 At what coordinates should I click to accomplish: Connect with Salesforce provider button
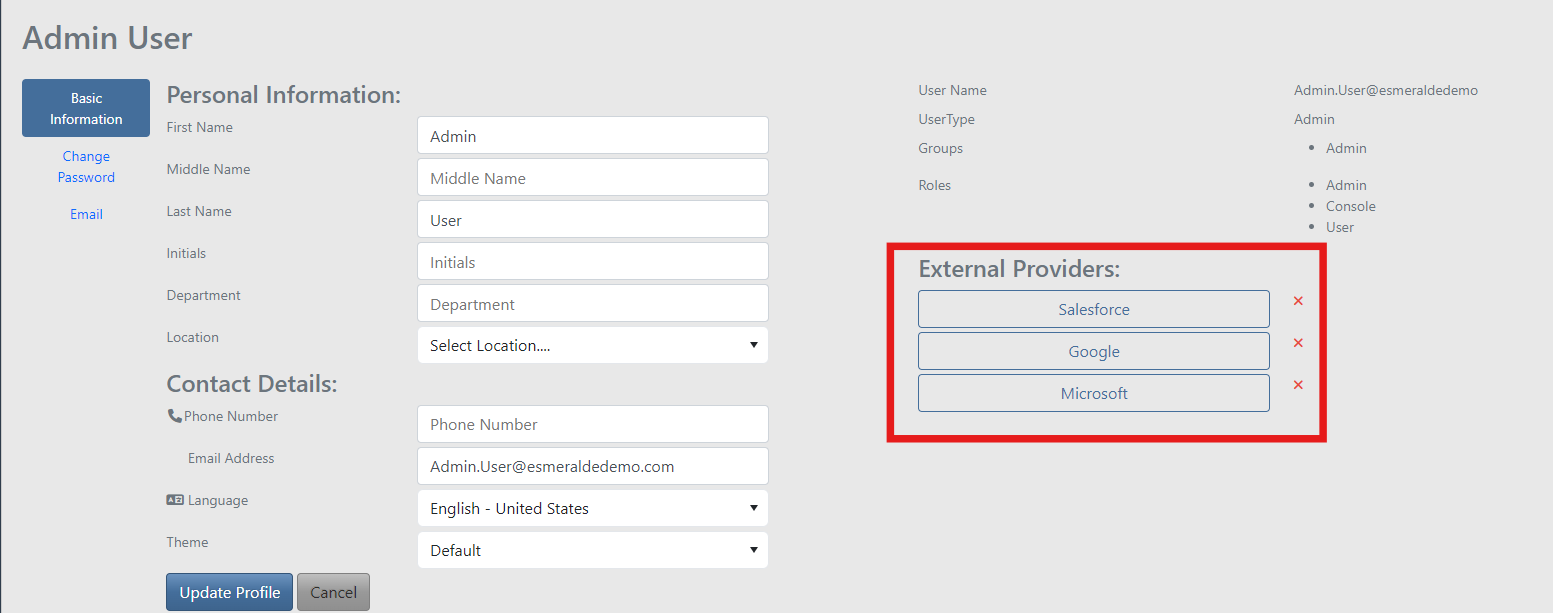pos(1093,309)
